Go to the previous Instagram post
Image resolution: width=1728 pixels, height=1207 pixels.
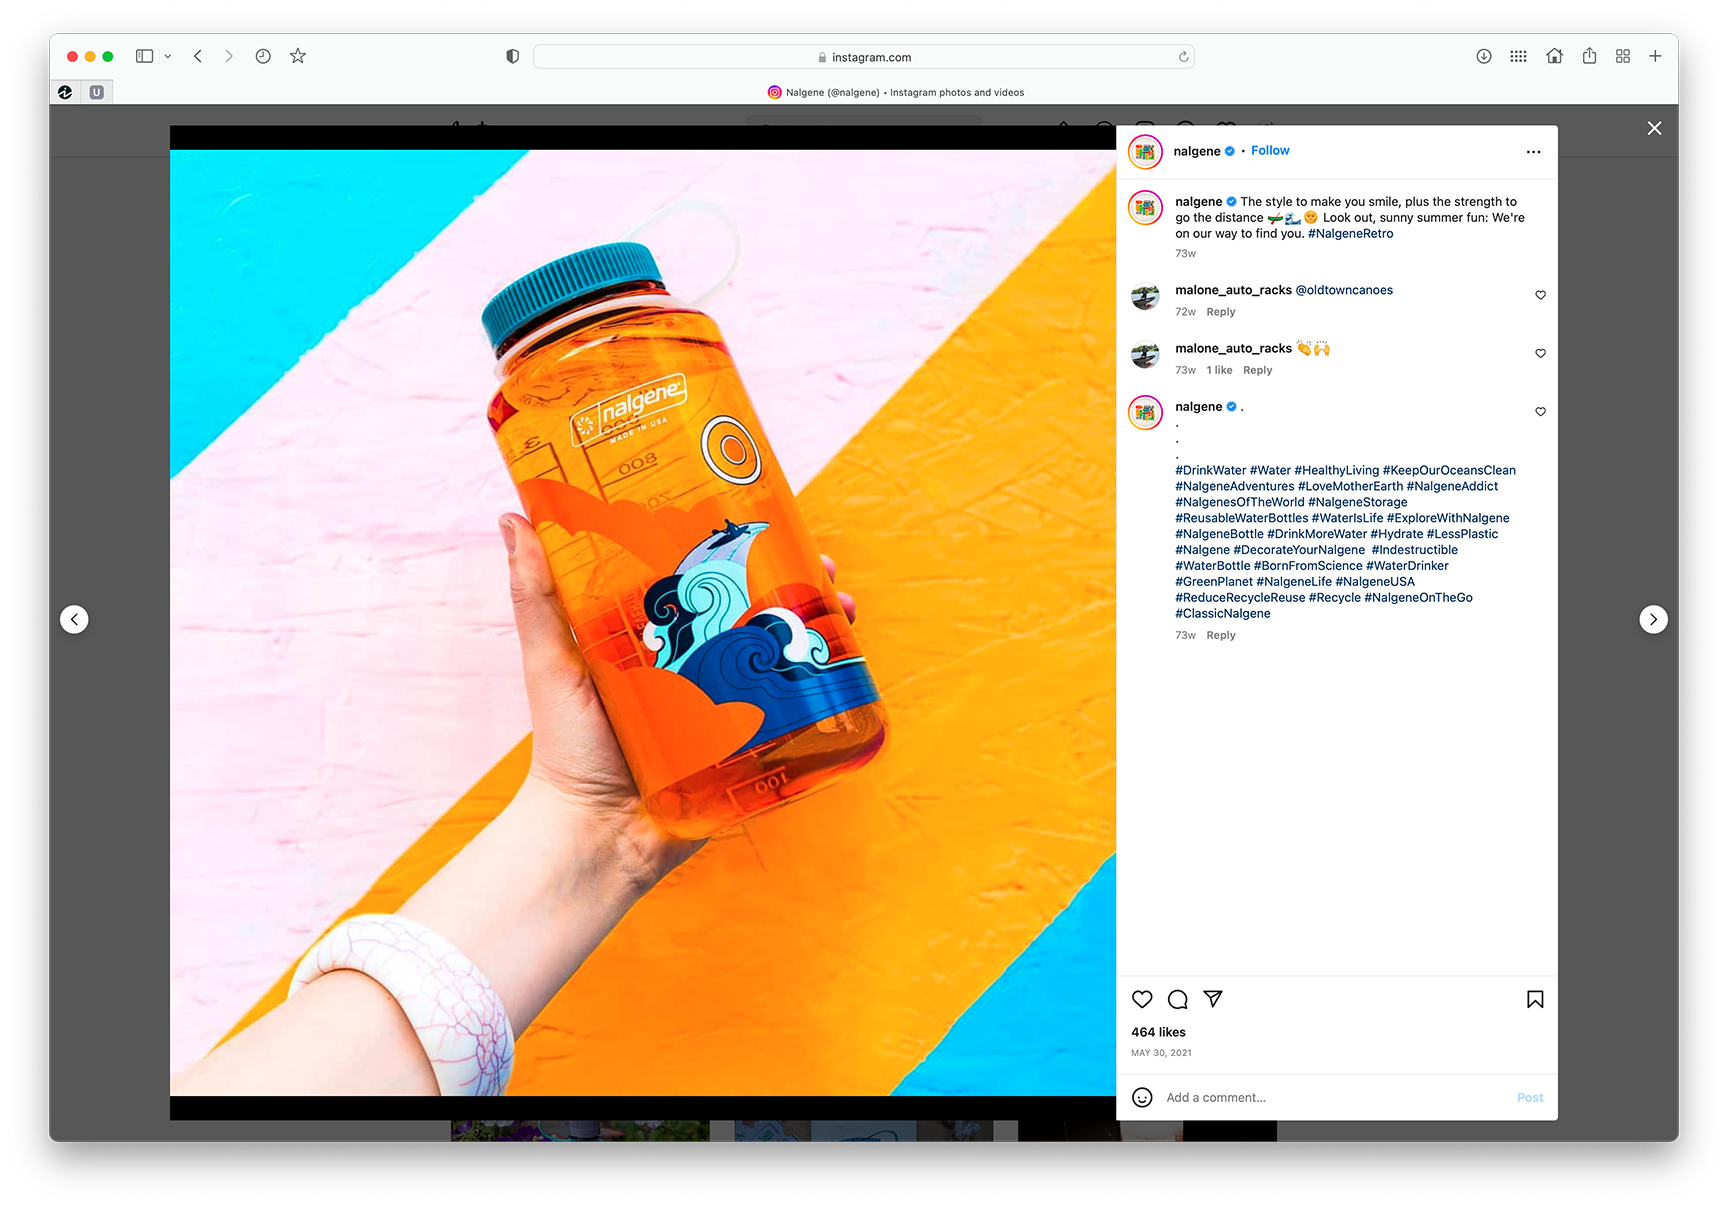(x=74, y=620)
